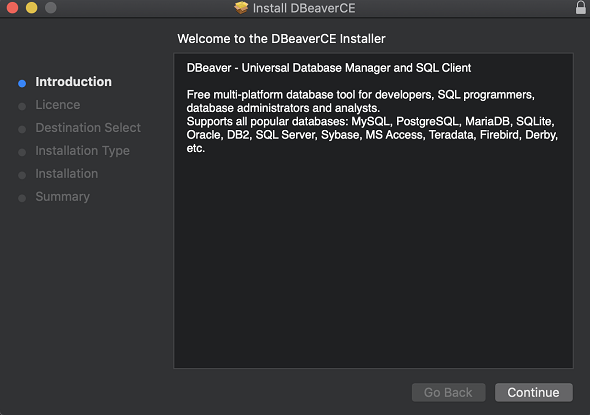Select the Licence step in sidebar
The width and height of the screenshot is (590, 415).
(x=58, y=105)
